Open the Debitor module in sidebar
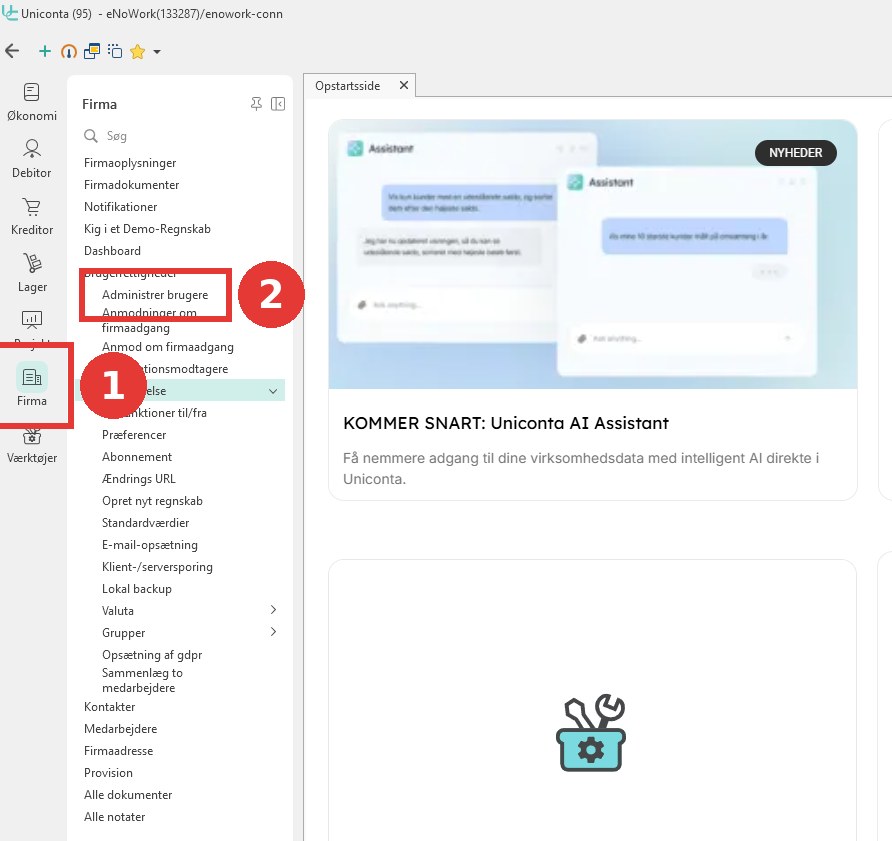Screen dimensions: 892x841 pyautogui.click(x=32, y=159)
